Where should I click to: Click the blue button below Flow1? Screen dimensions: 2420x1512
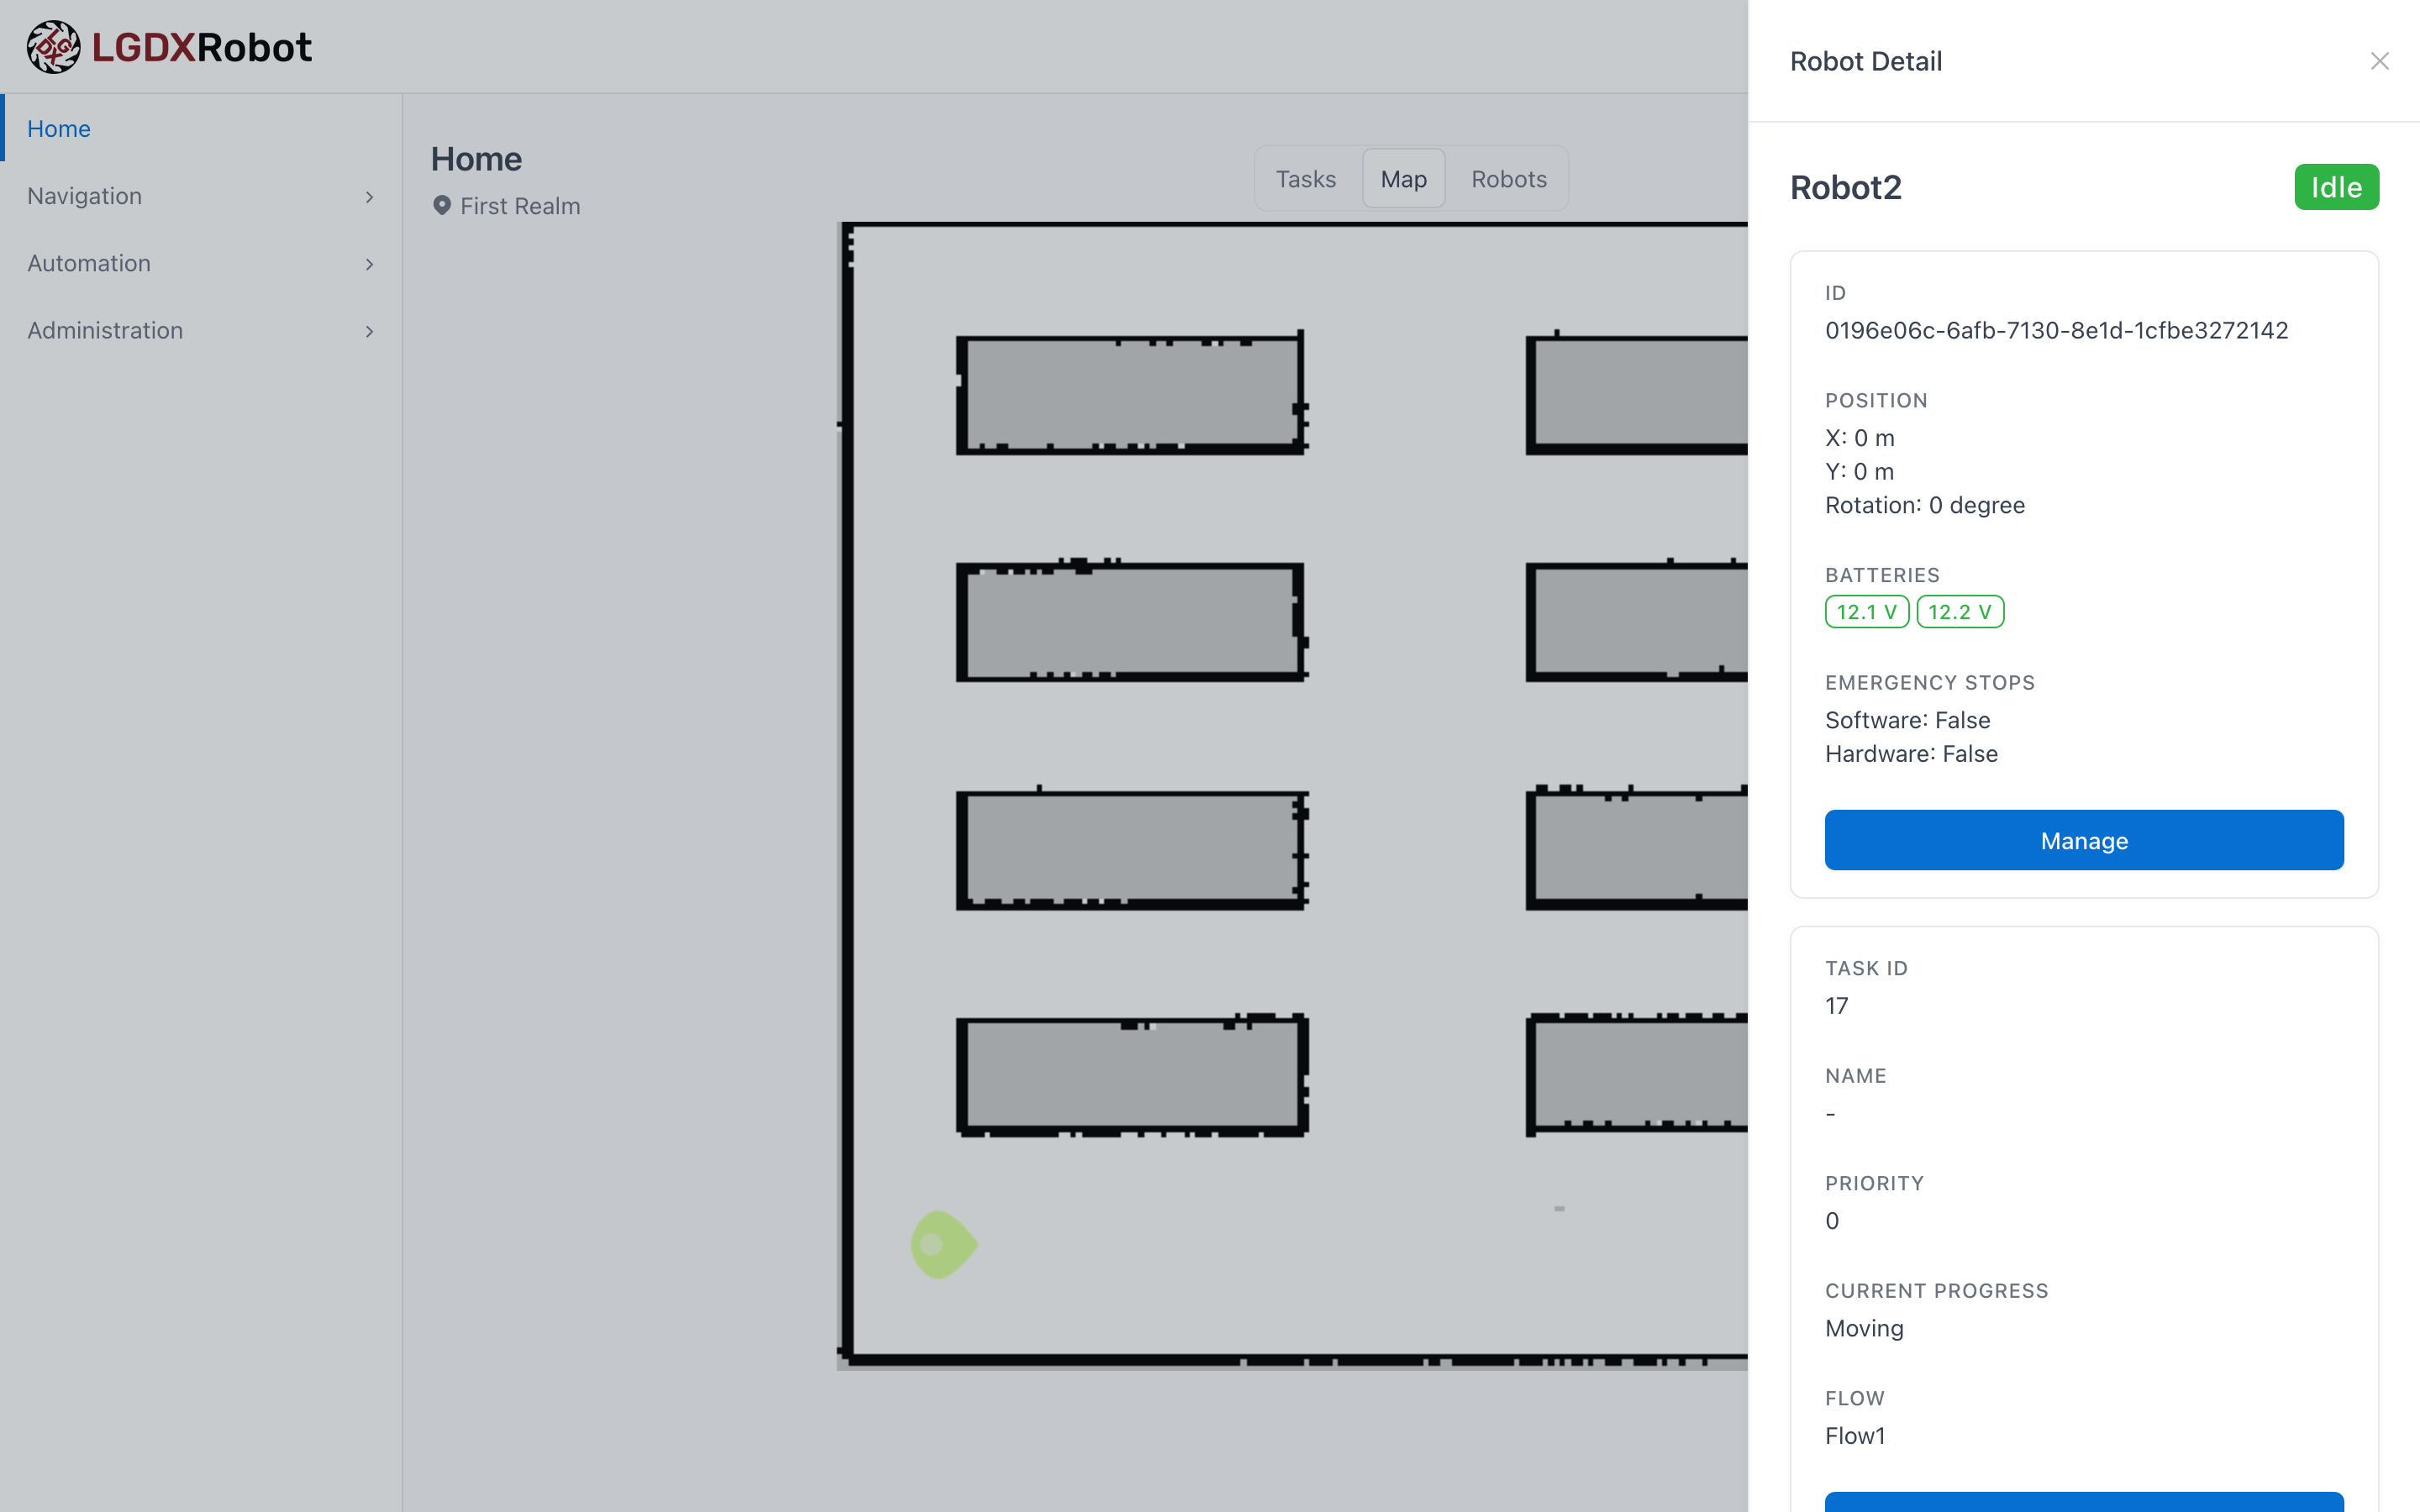(x=2084, y=1501)
